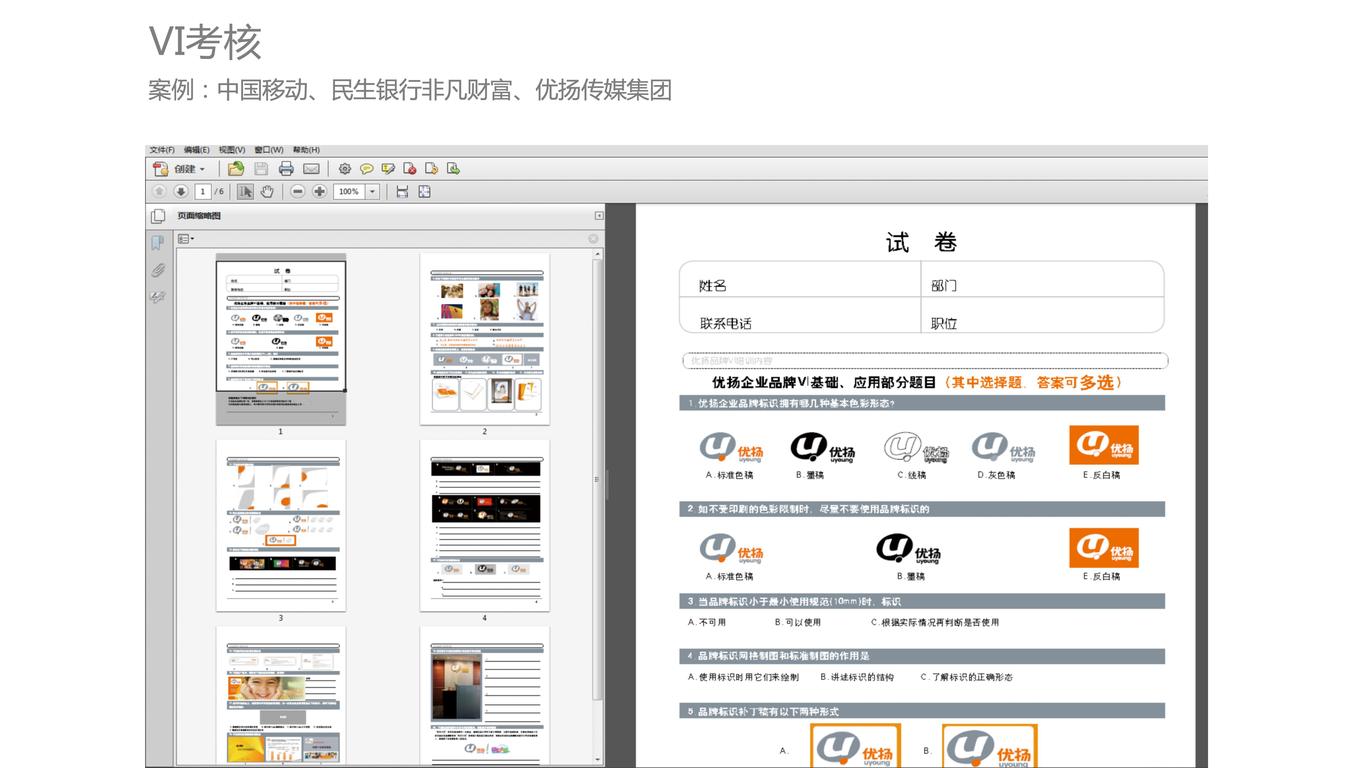Click the zoom out minus button
The height and width of the screenshot is (768, 1366).
pyautogui.click(x=298, y=191)
